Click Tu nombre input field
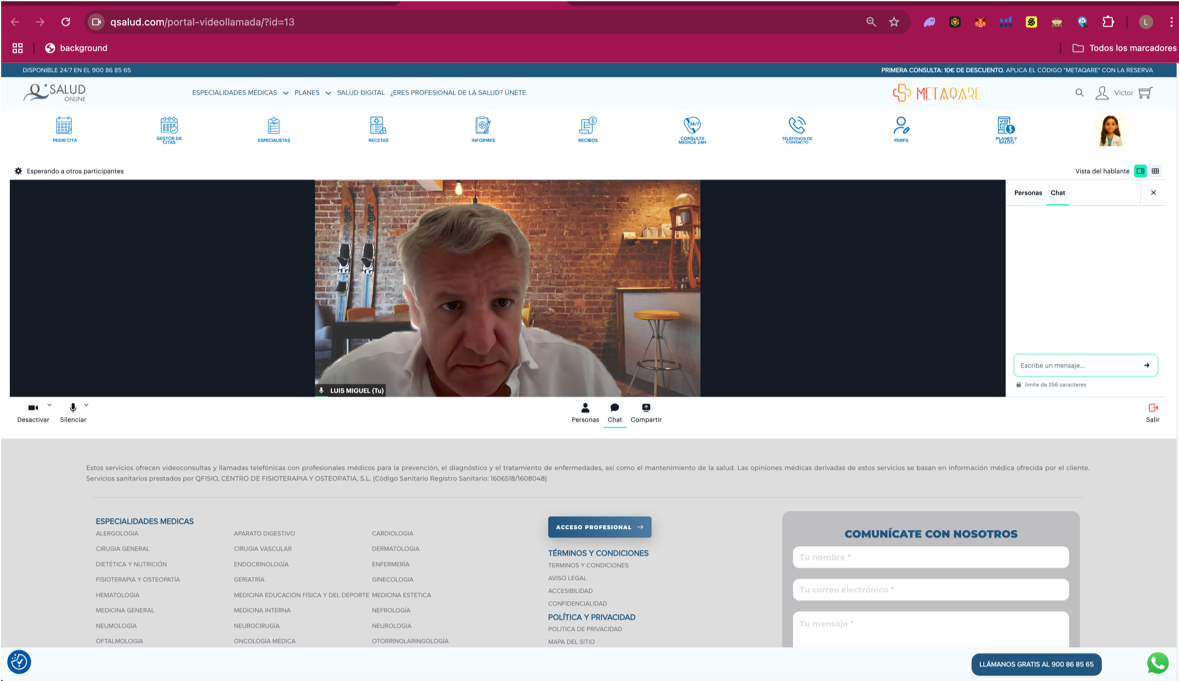1179x681 pixels. tap(930, 557)
